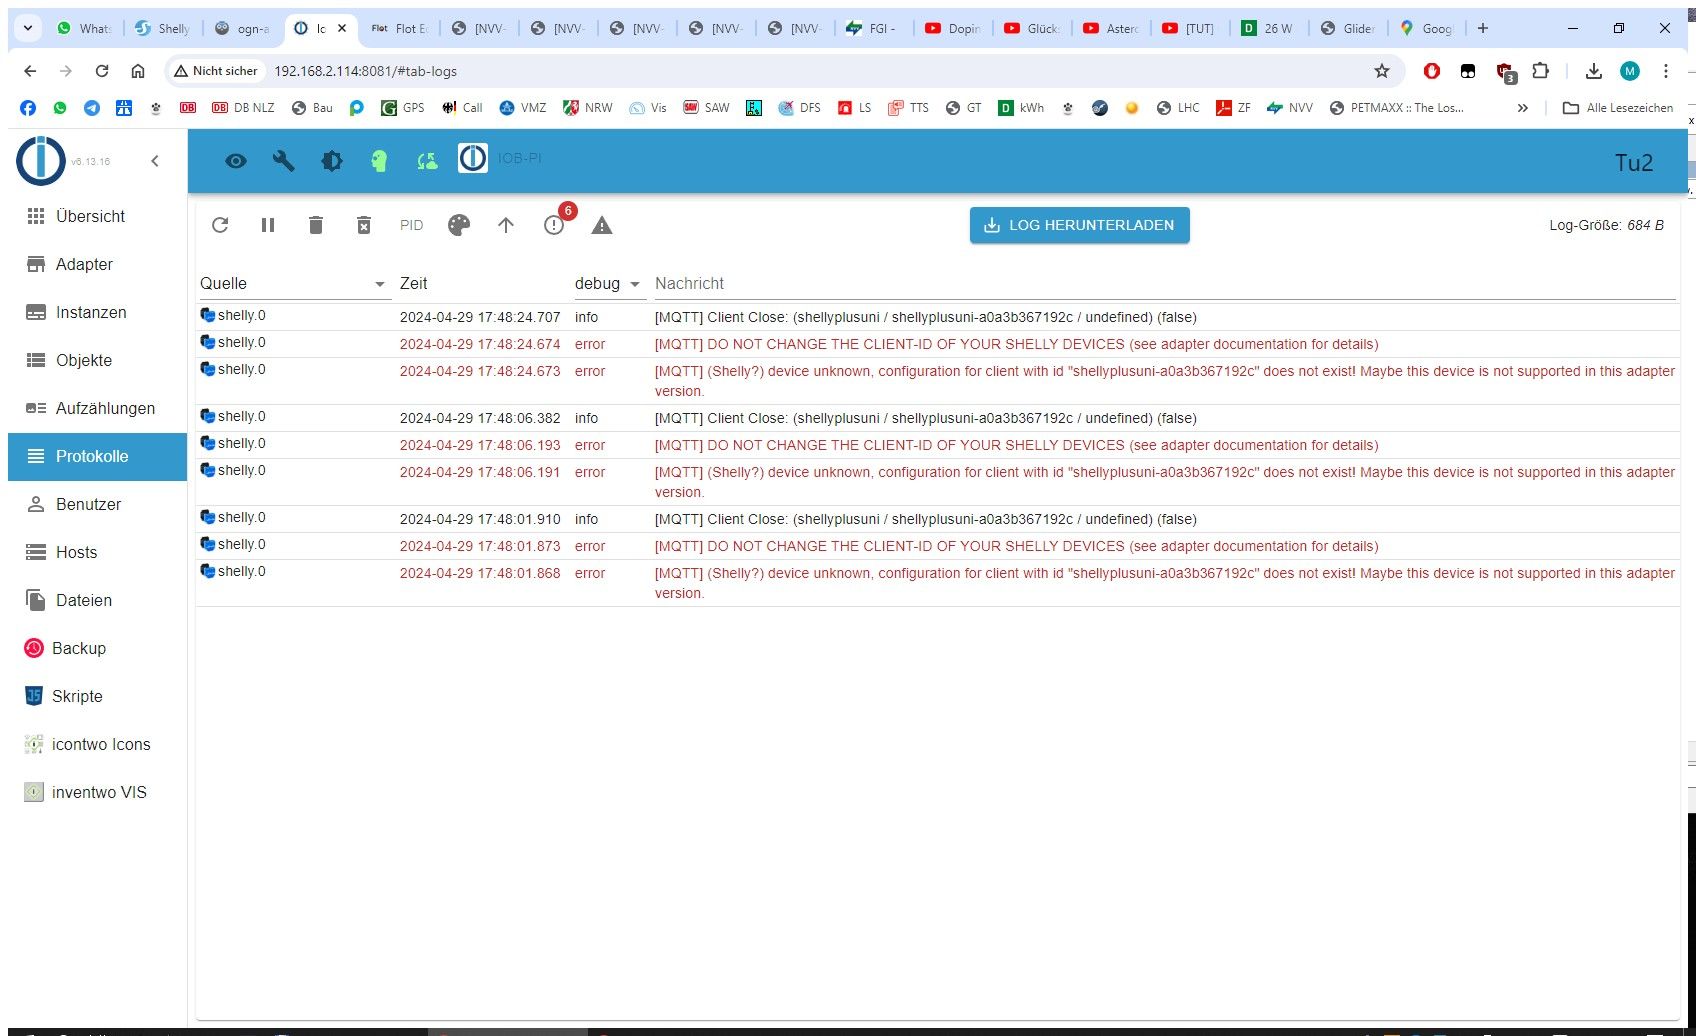Open inventwo VIS in sidebar

[97, 792]
